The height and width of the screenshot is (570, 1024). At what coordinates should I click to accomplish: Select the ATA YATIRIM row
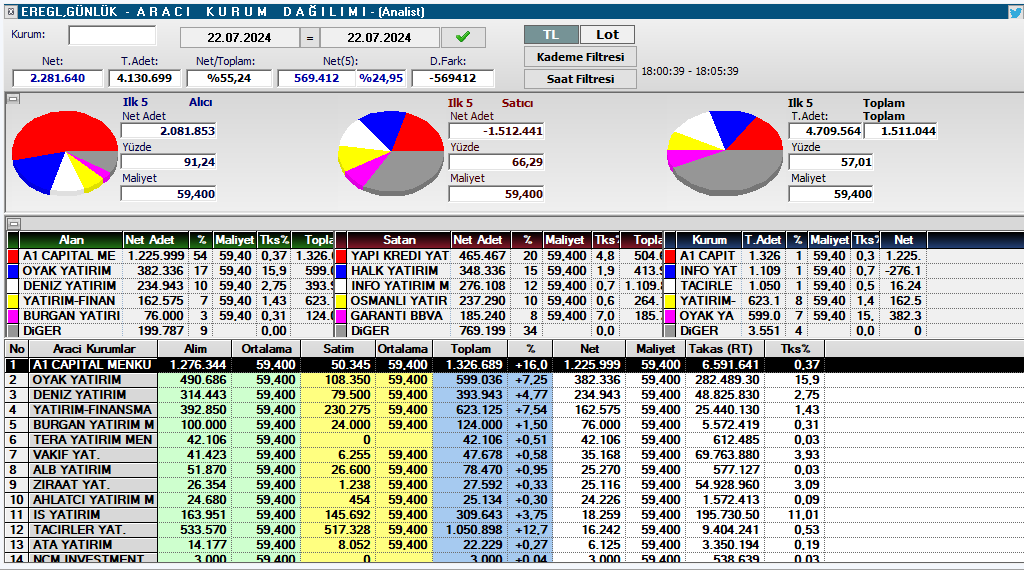(x=513, y=545)
